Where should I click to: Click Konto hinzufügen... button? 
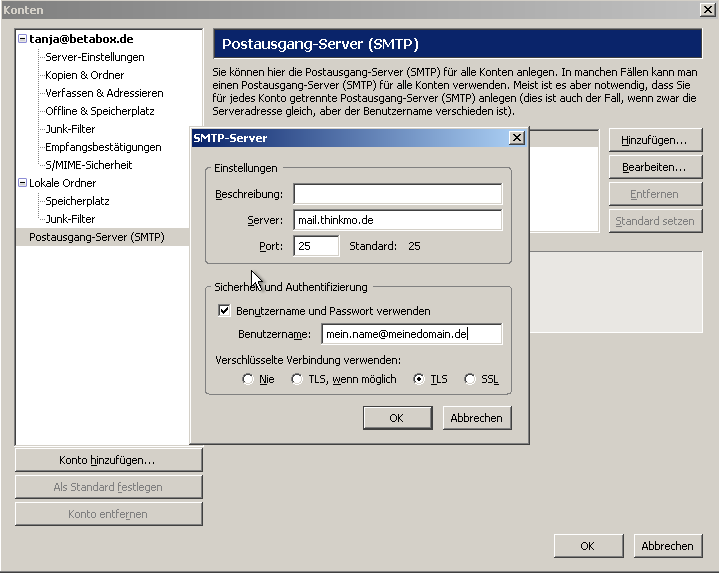108,460
